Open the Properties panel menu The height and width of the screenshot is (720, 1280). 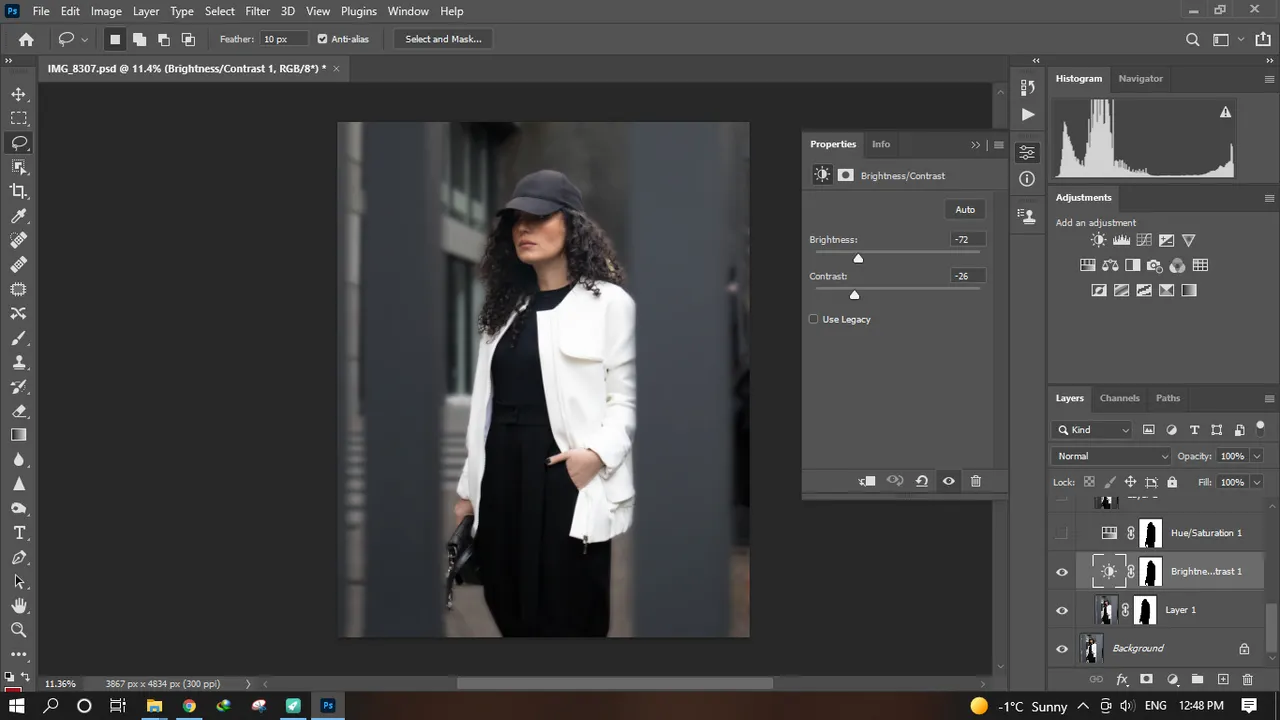coord(998,145)
